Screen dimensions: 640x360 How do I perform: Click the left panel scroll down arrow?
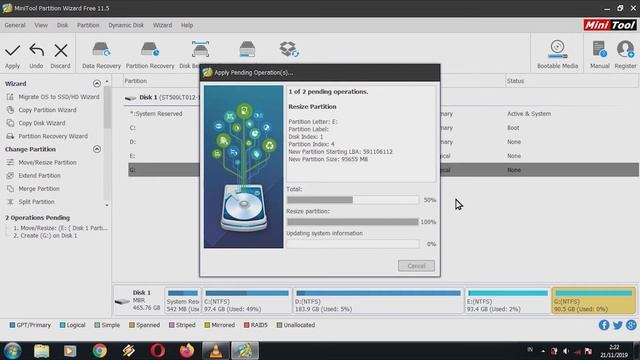(x=107, y=205)
